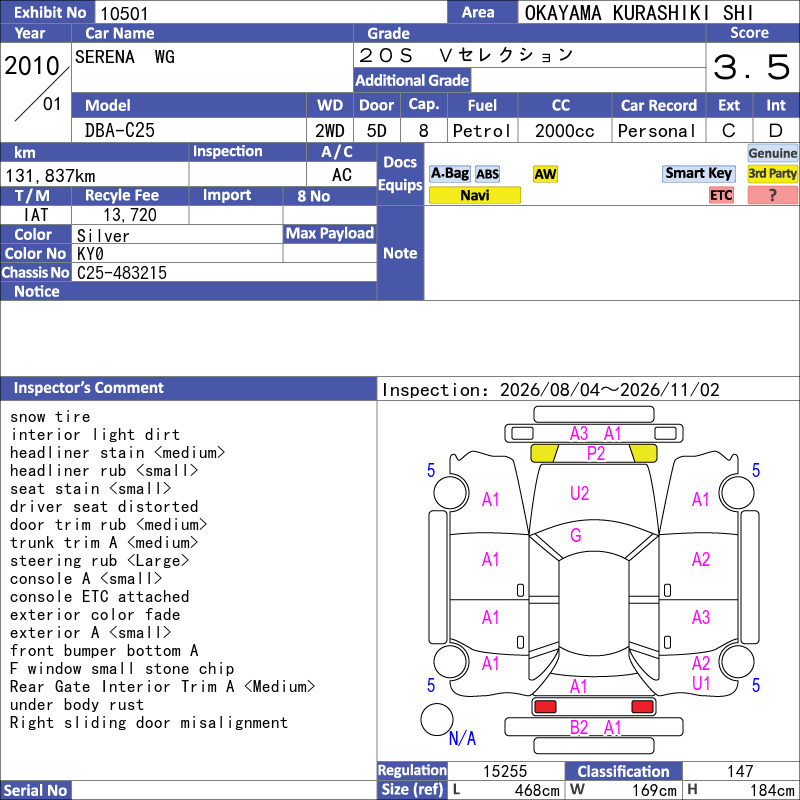Click the red ETC badge

(721, 195)
